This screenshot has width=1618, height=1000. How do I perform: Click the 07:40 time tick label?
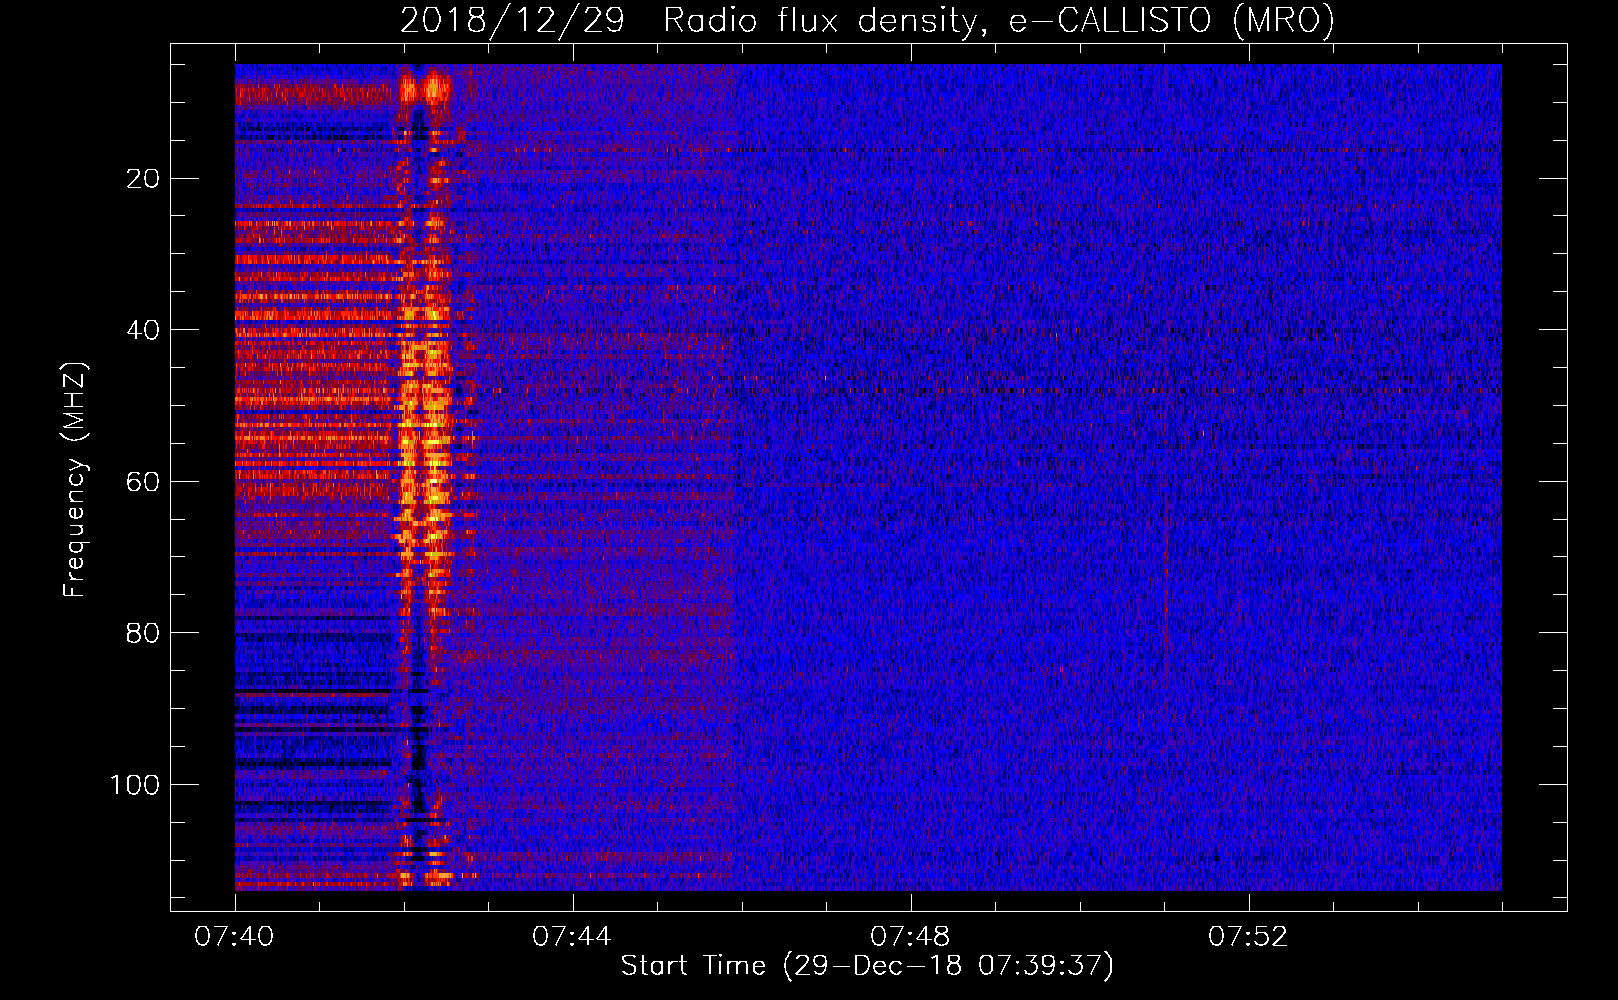click(235, 937)
